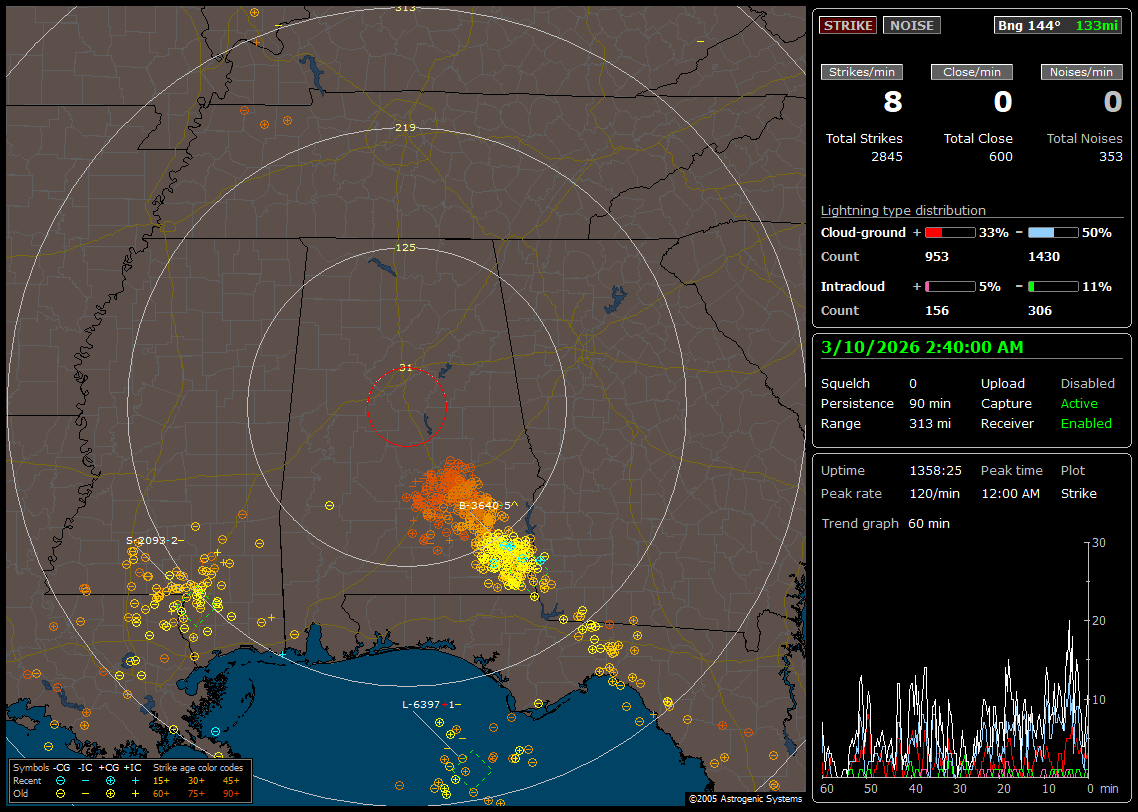Image resolution: width=1138 pixels, height=812 pixels.
Task: Click the Strikes/min label button
Action: (x=861, y=72)
